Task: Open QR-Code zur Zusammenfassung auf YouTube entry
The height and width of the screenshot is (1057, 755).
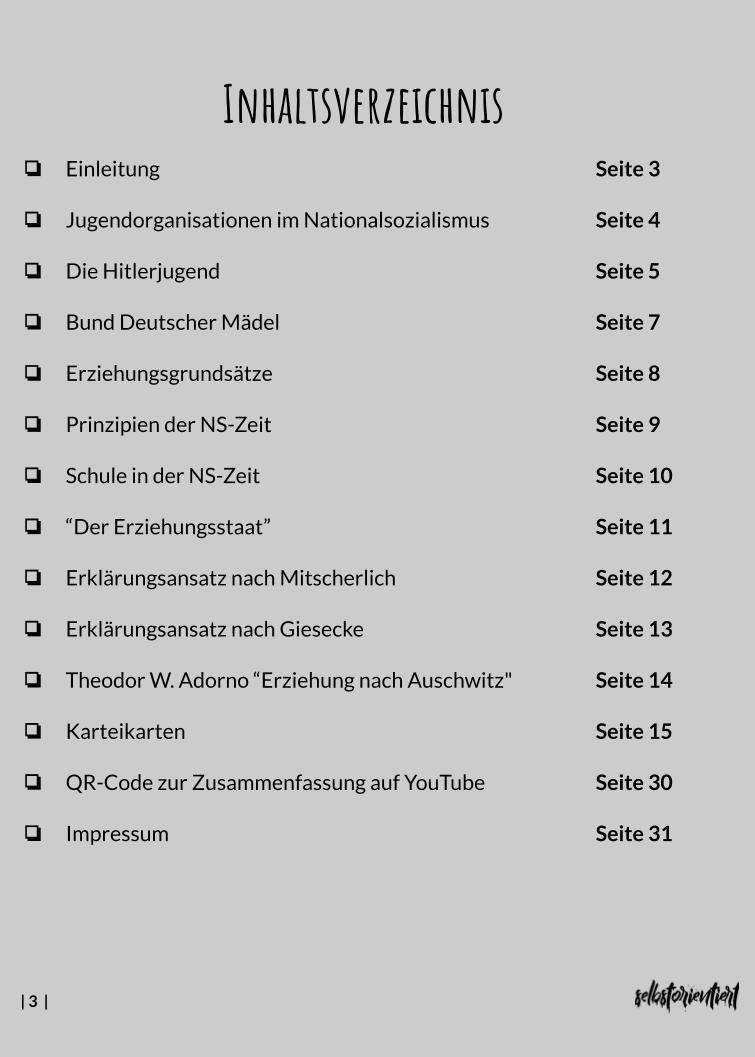Action: pos(275,782)
